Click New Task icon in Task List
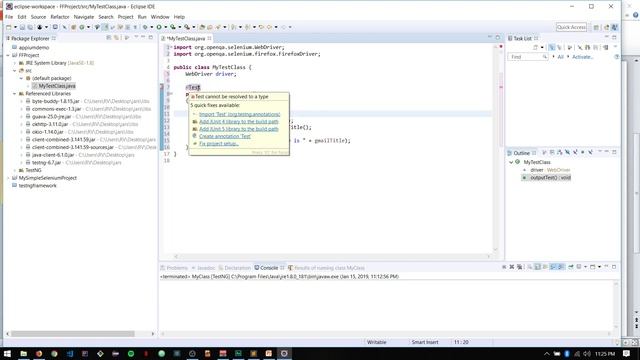640x360 pixels. [x=536, y=47]
